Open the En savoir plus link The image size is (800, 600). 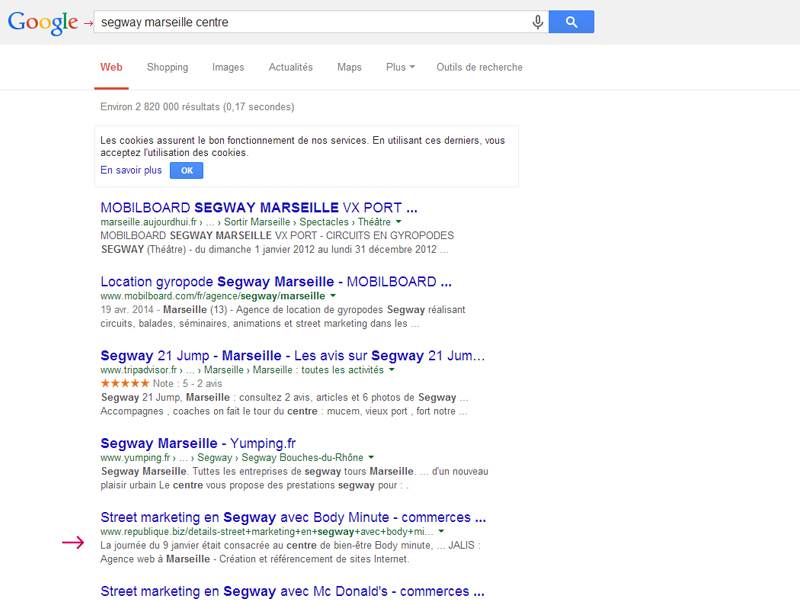point(131,171)
